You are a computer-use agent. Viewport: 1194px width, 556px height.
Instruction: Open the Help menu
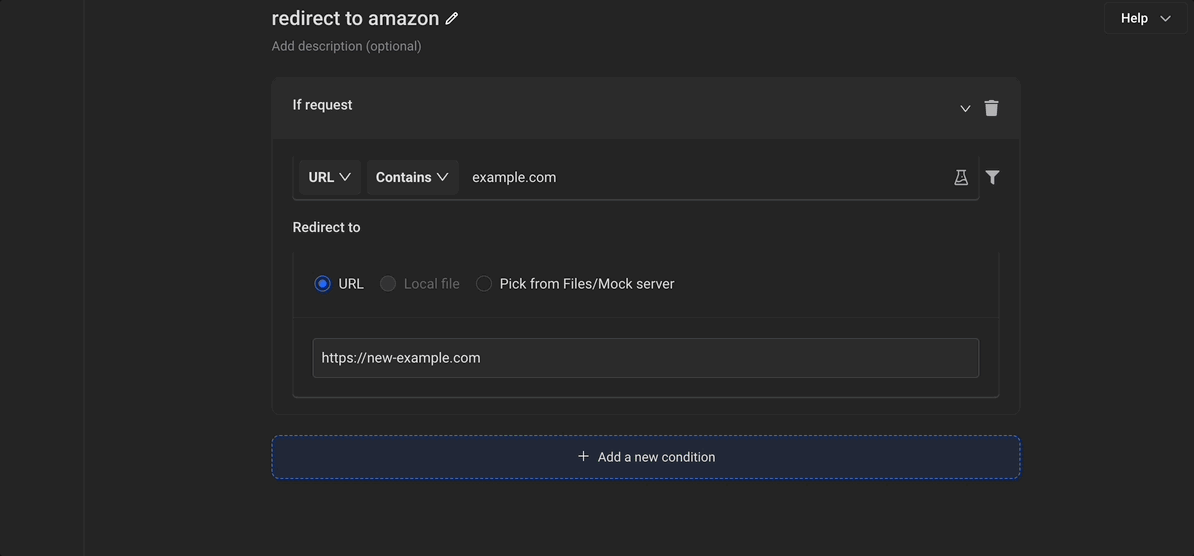click(x=1134, y=18)
